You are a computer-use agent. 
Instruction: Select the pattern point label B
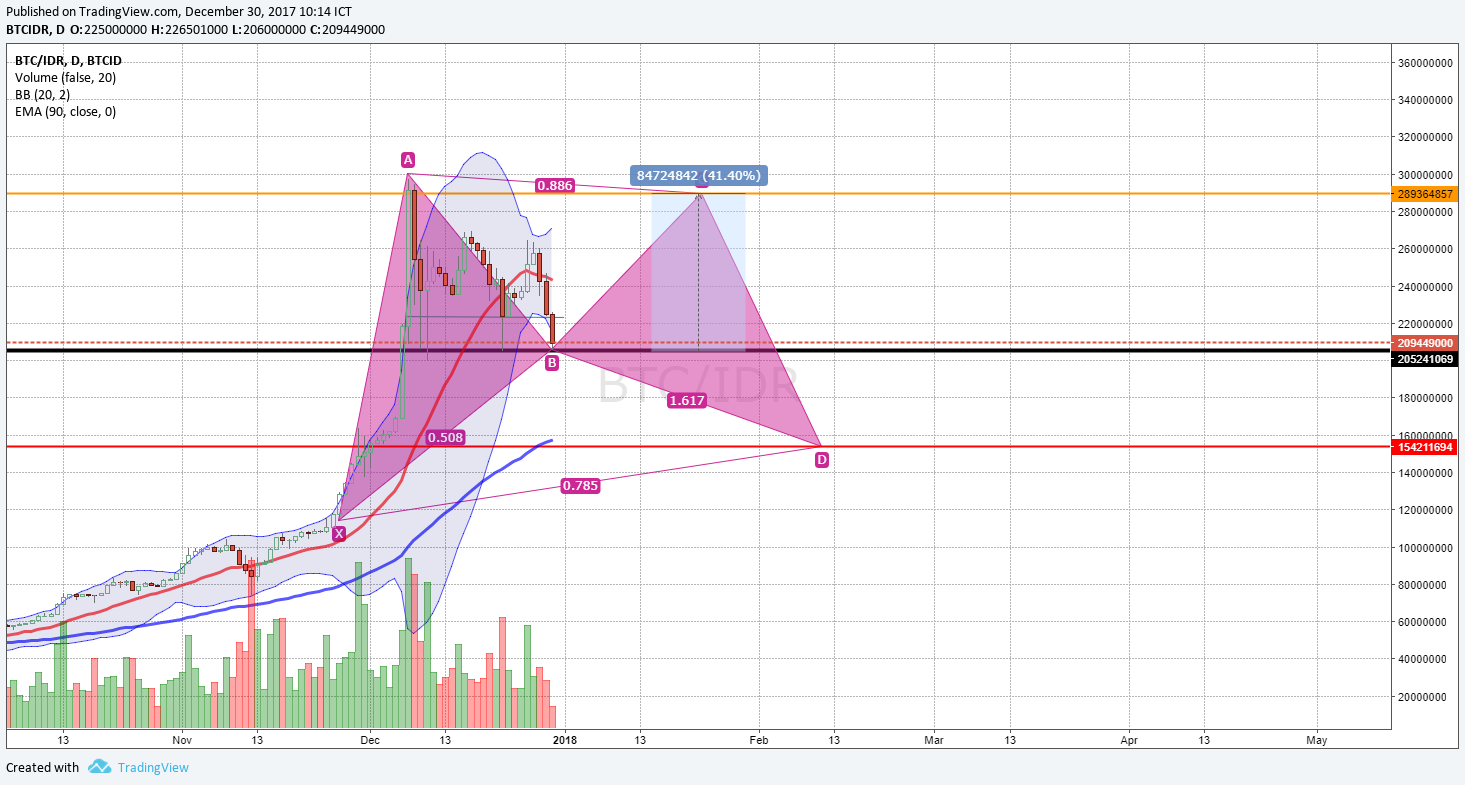coord(551,363)
